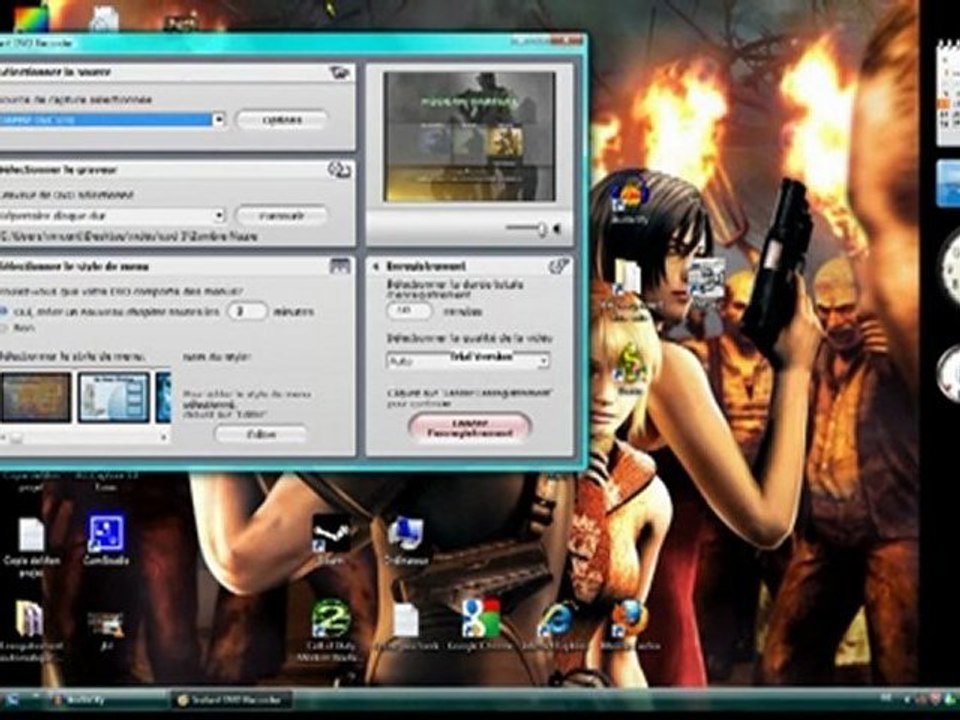Click the Editer menu style button
960x720 pixels.
pyautogui.click(x=261, y=434)
